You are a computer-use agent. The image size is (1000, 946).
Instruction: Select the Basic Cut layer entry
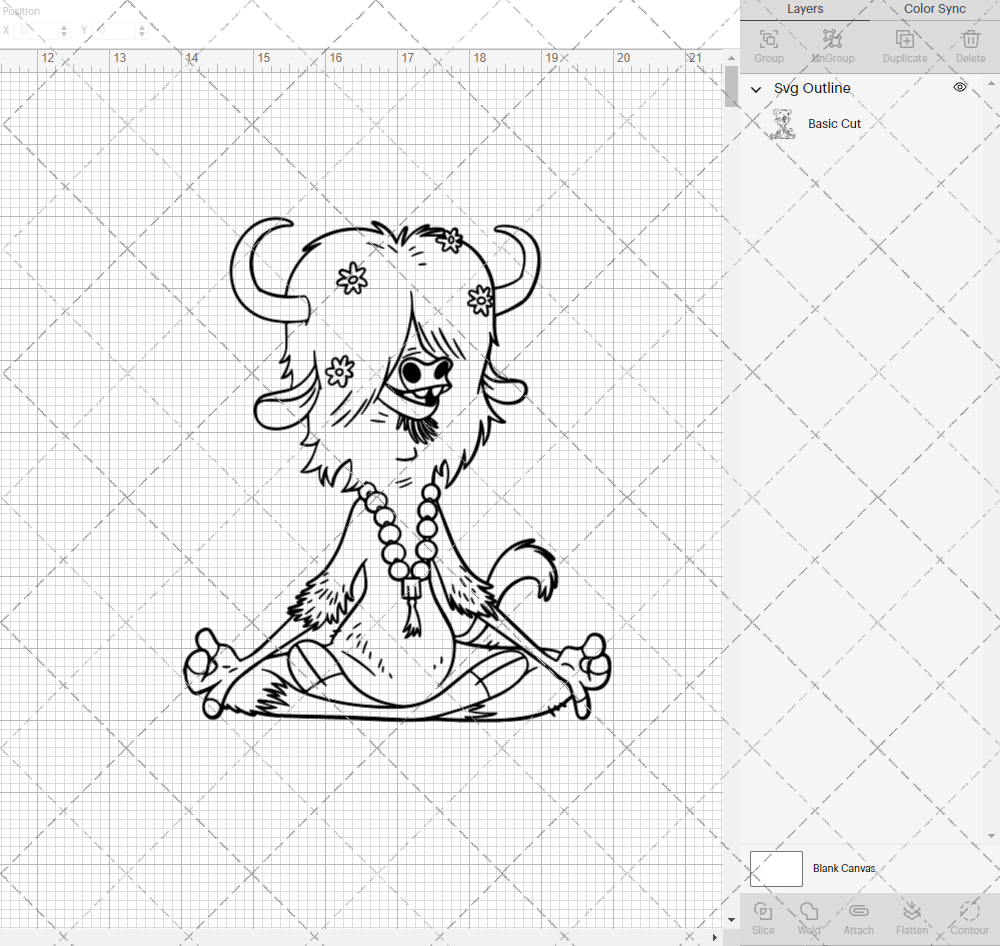834,123
